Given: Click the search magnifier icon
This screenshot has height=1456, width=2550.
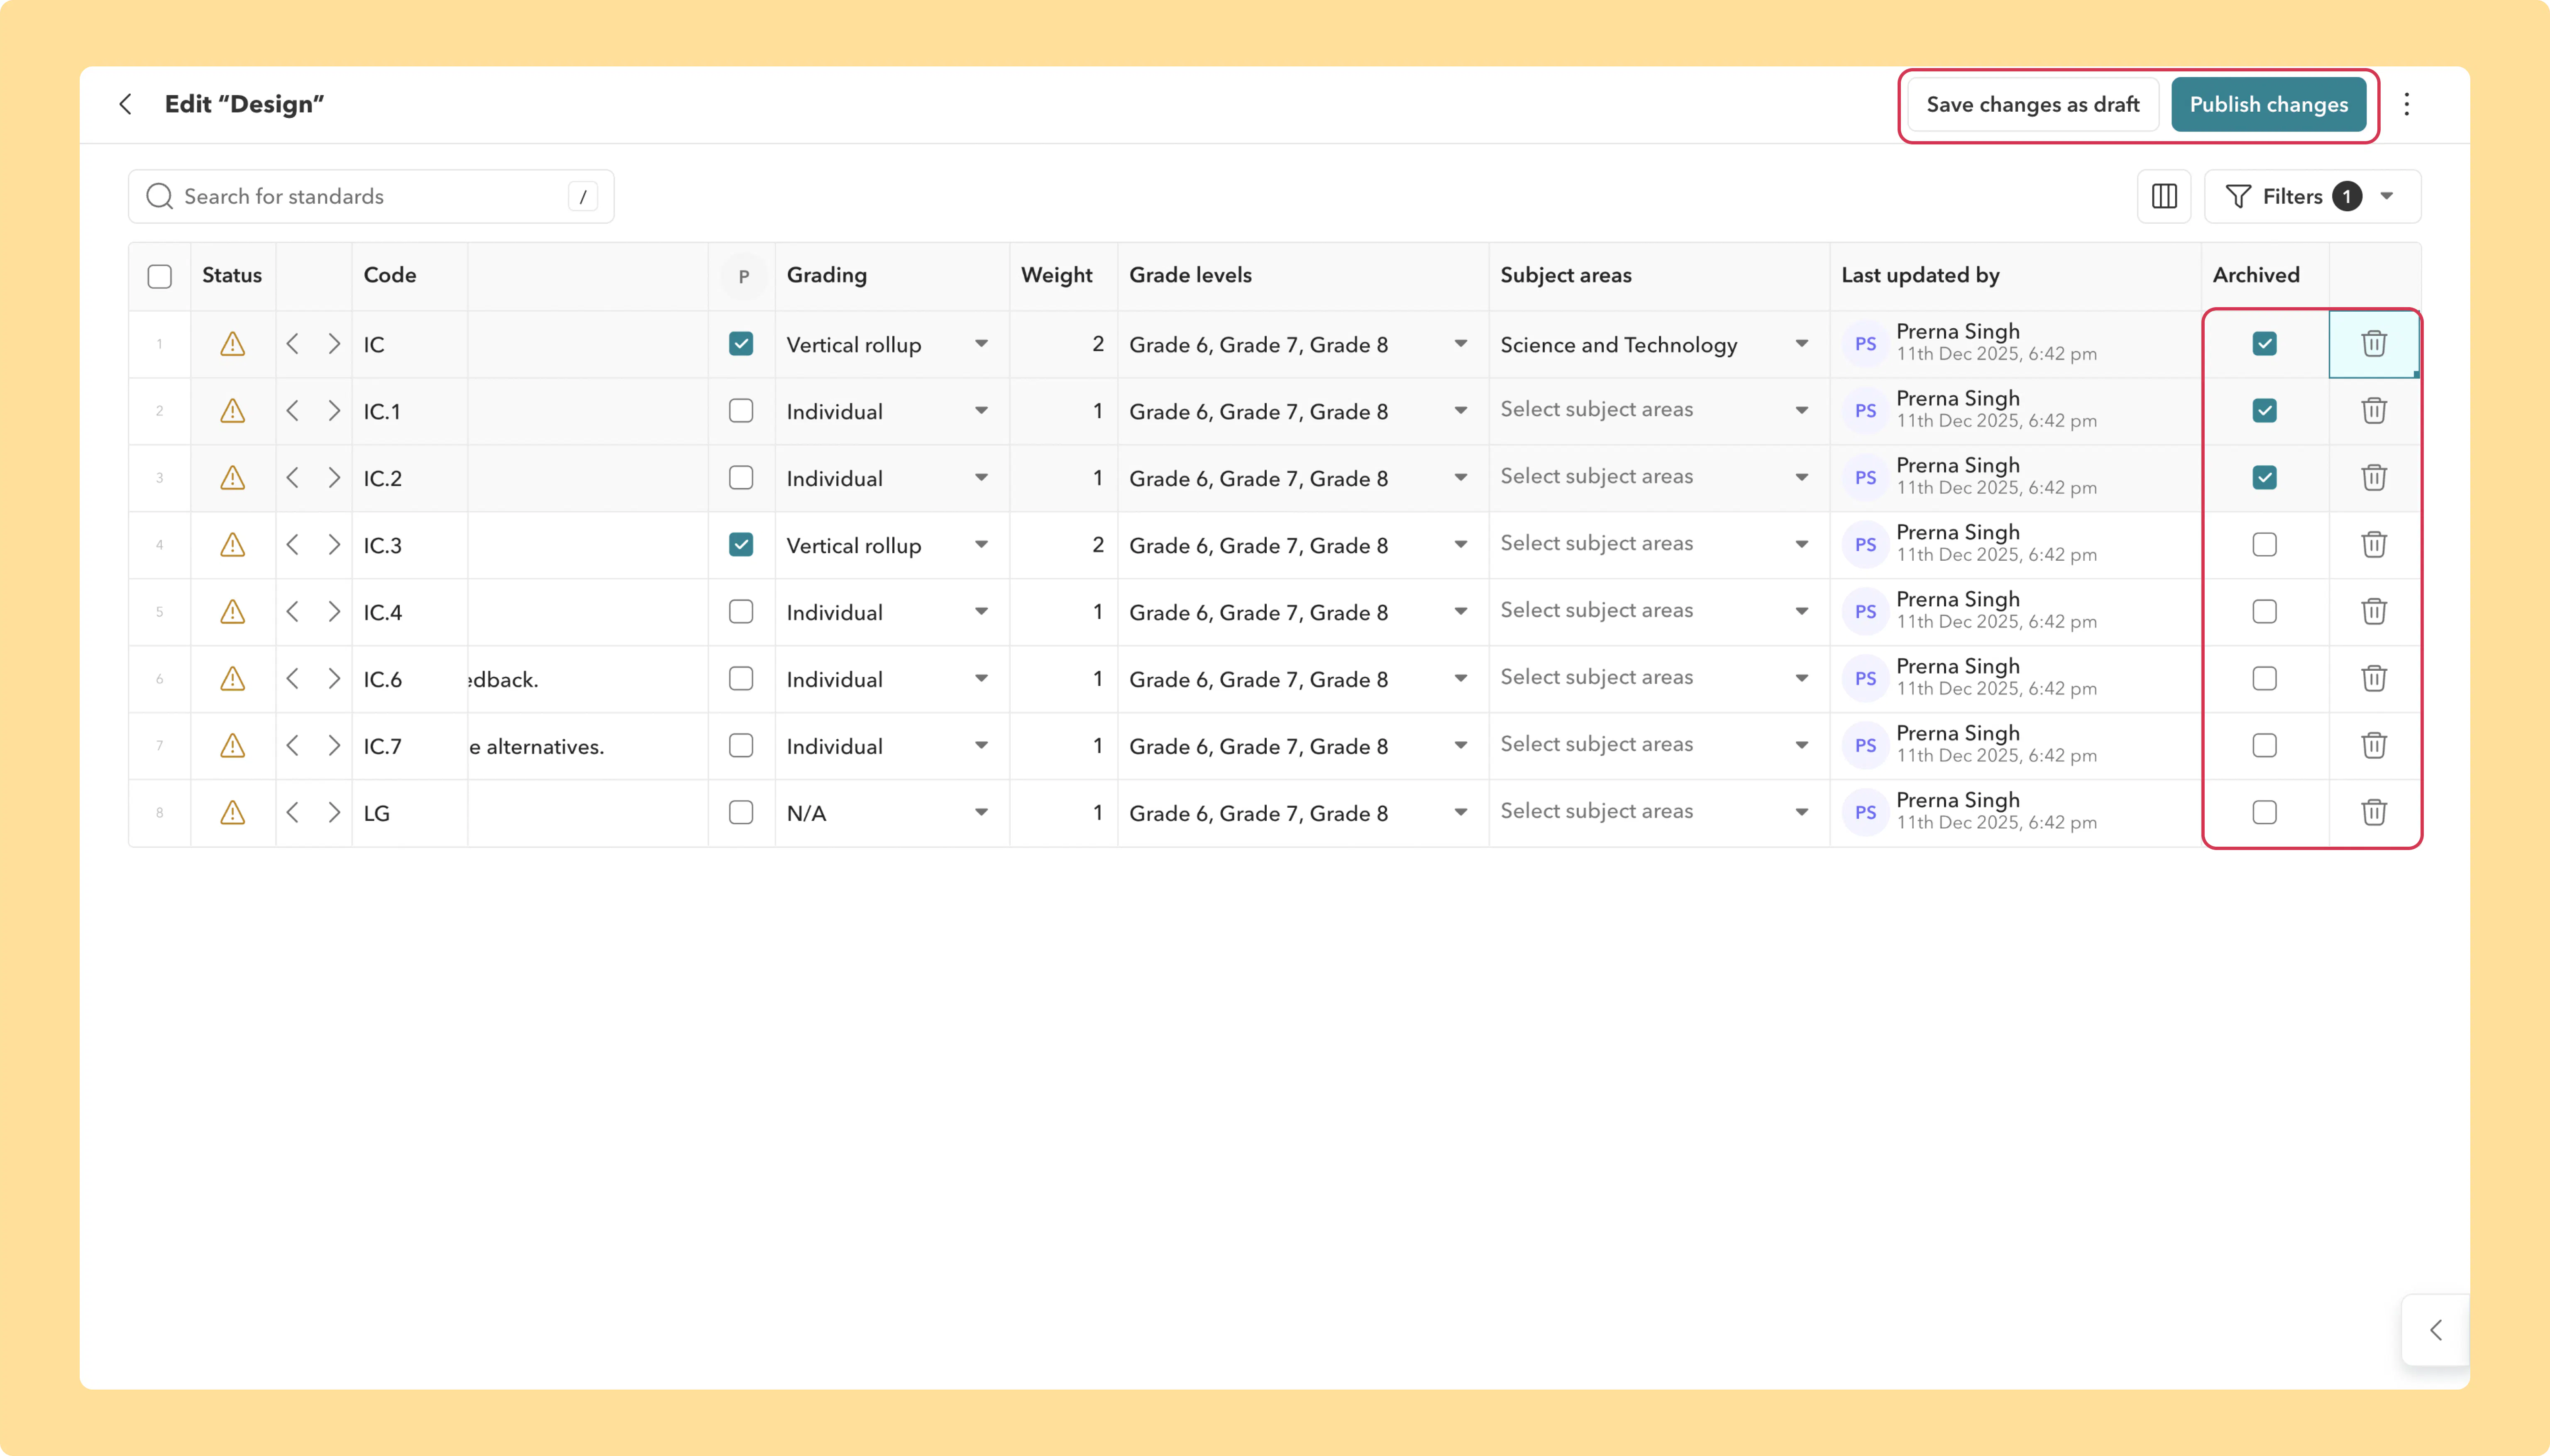Looking at the screenshot, I should (159, 196).
